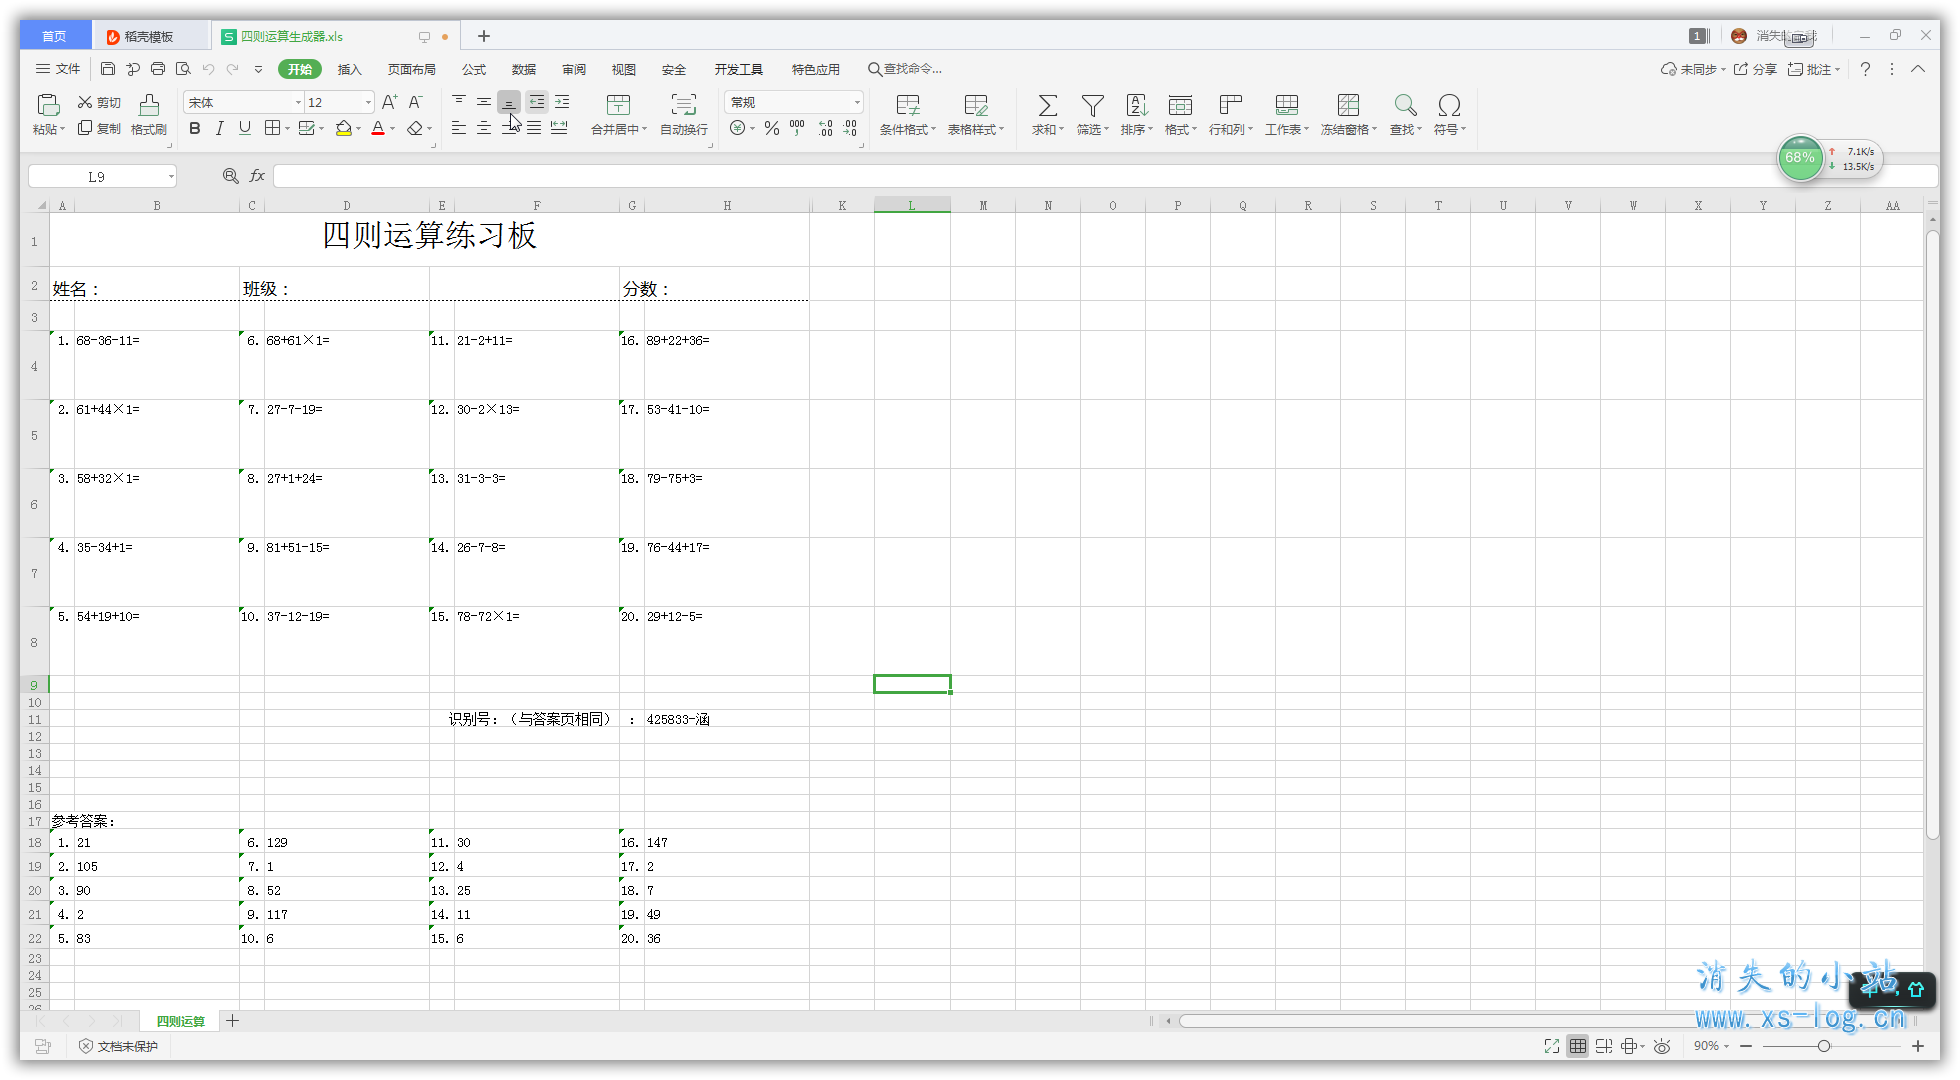Open a new document tab with plus
Viewport: 1960px width, 1080px height.
tap(484, 36)
